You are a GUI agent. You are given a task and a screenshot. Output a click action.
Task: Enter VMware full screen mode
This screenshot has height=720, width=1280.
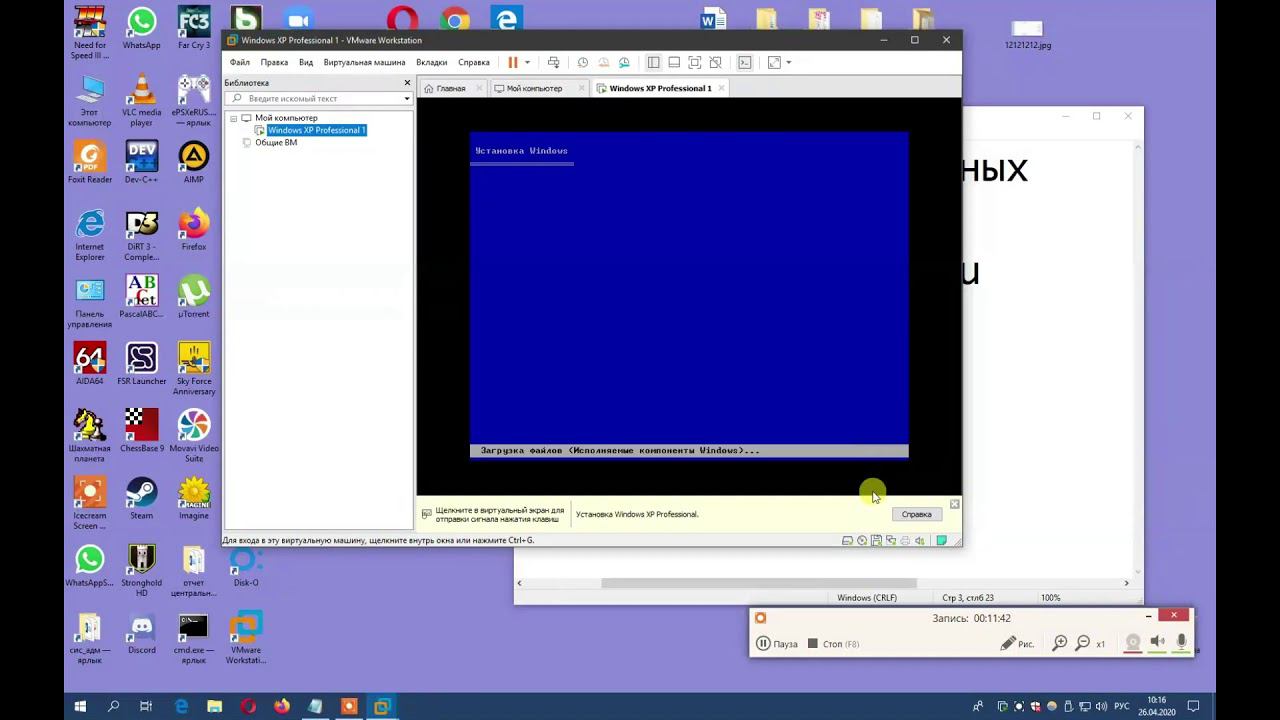tap(695, 62)
